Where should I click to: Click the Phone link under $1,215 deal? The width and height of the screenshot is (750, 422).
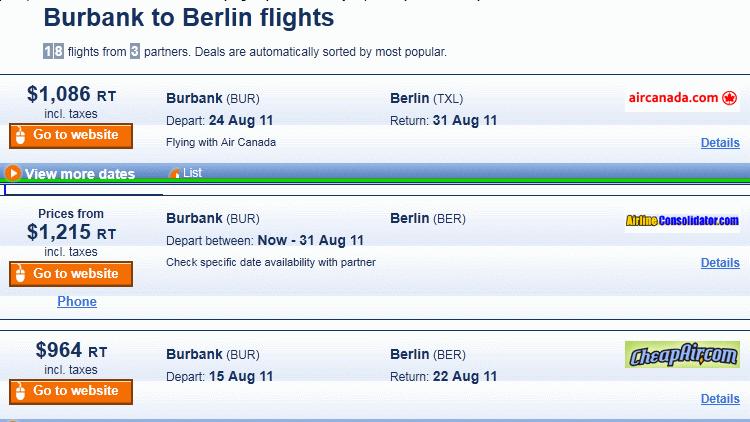(x=77, y=301)
